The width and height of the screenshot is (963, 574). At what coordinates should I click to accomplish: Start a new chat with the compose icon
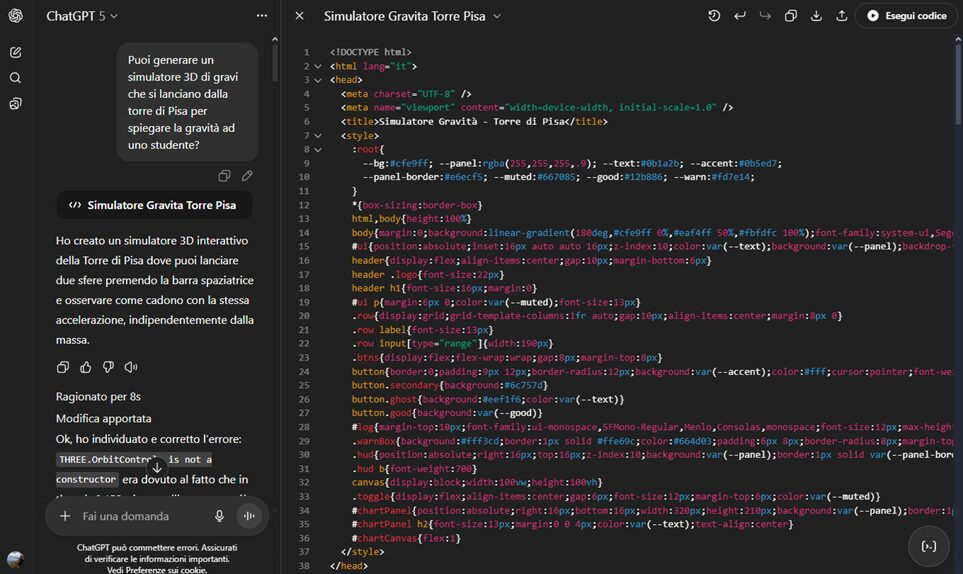(x=15, y=52)
